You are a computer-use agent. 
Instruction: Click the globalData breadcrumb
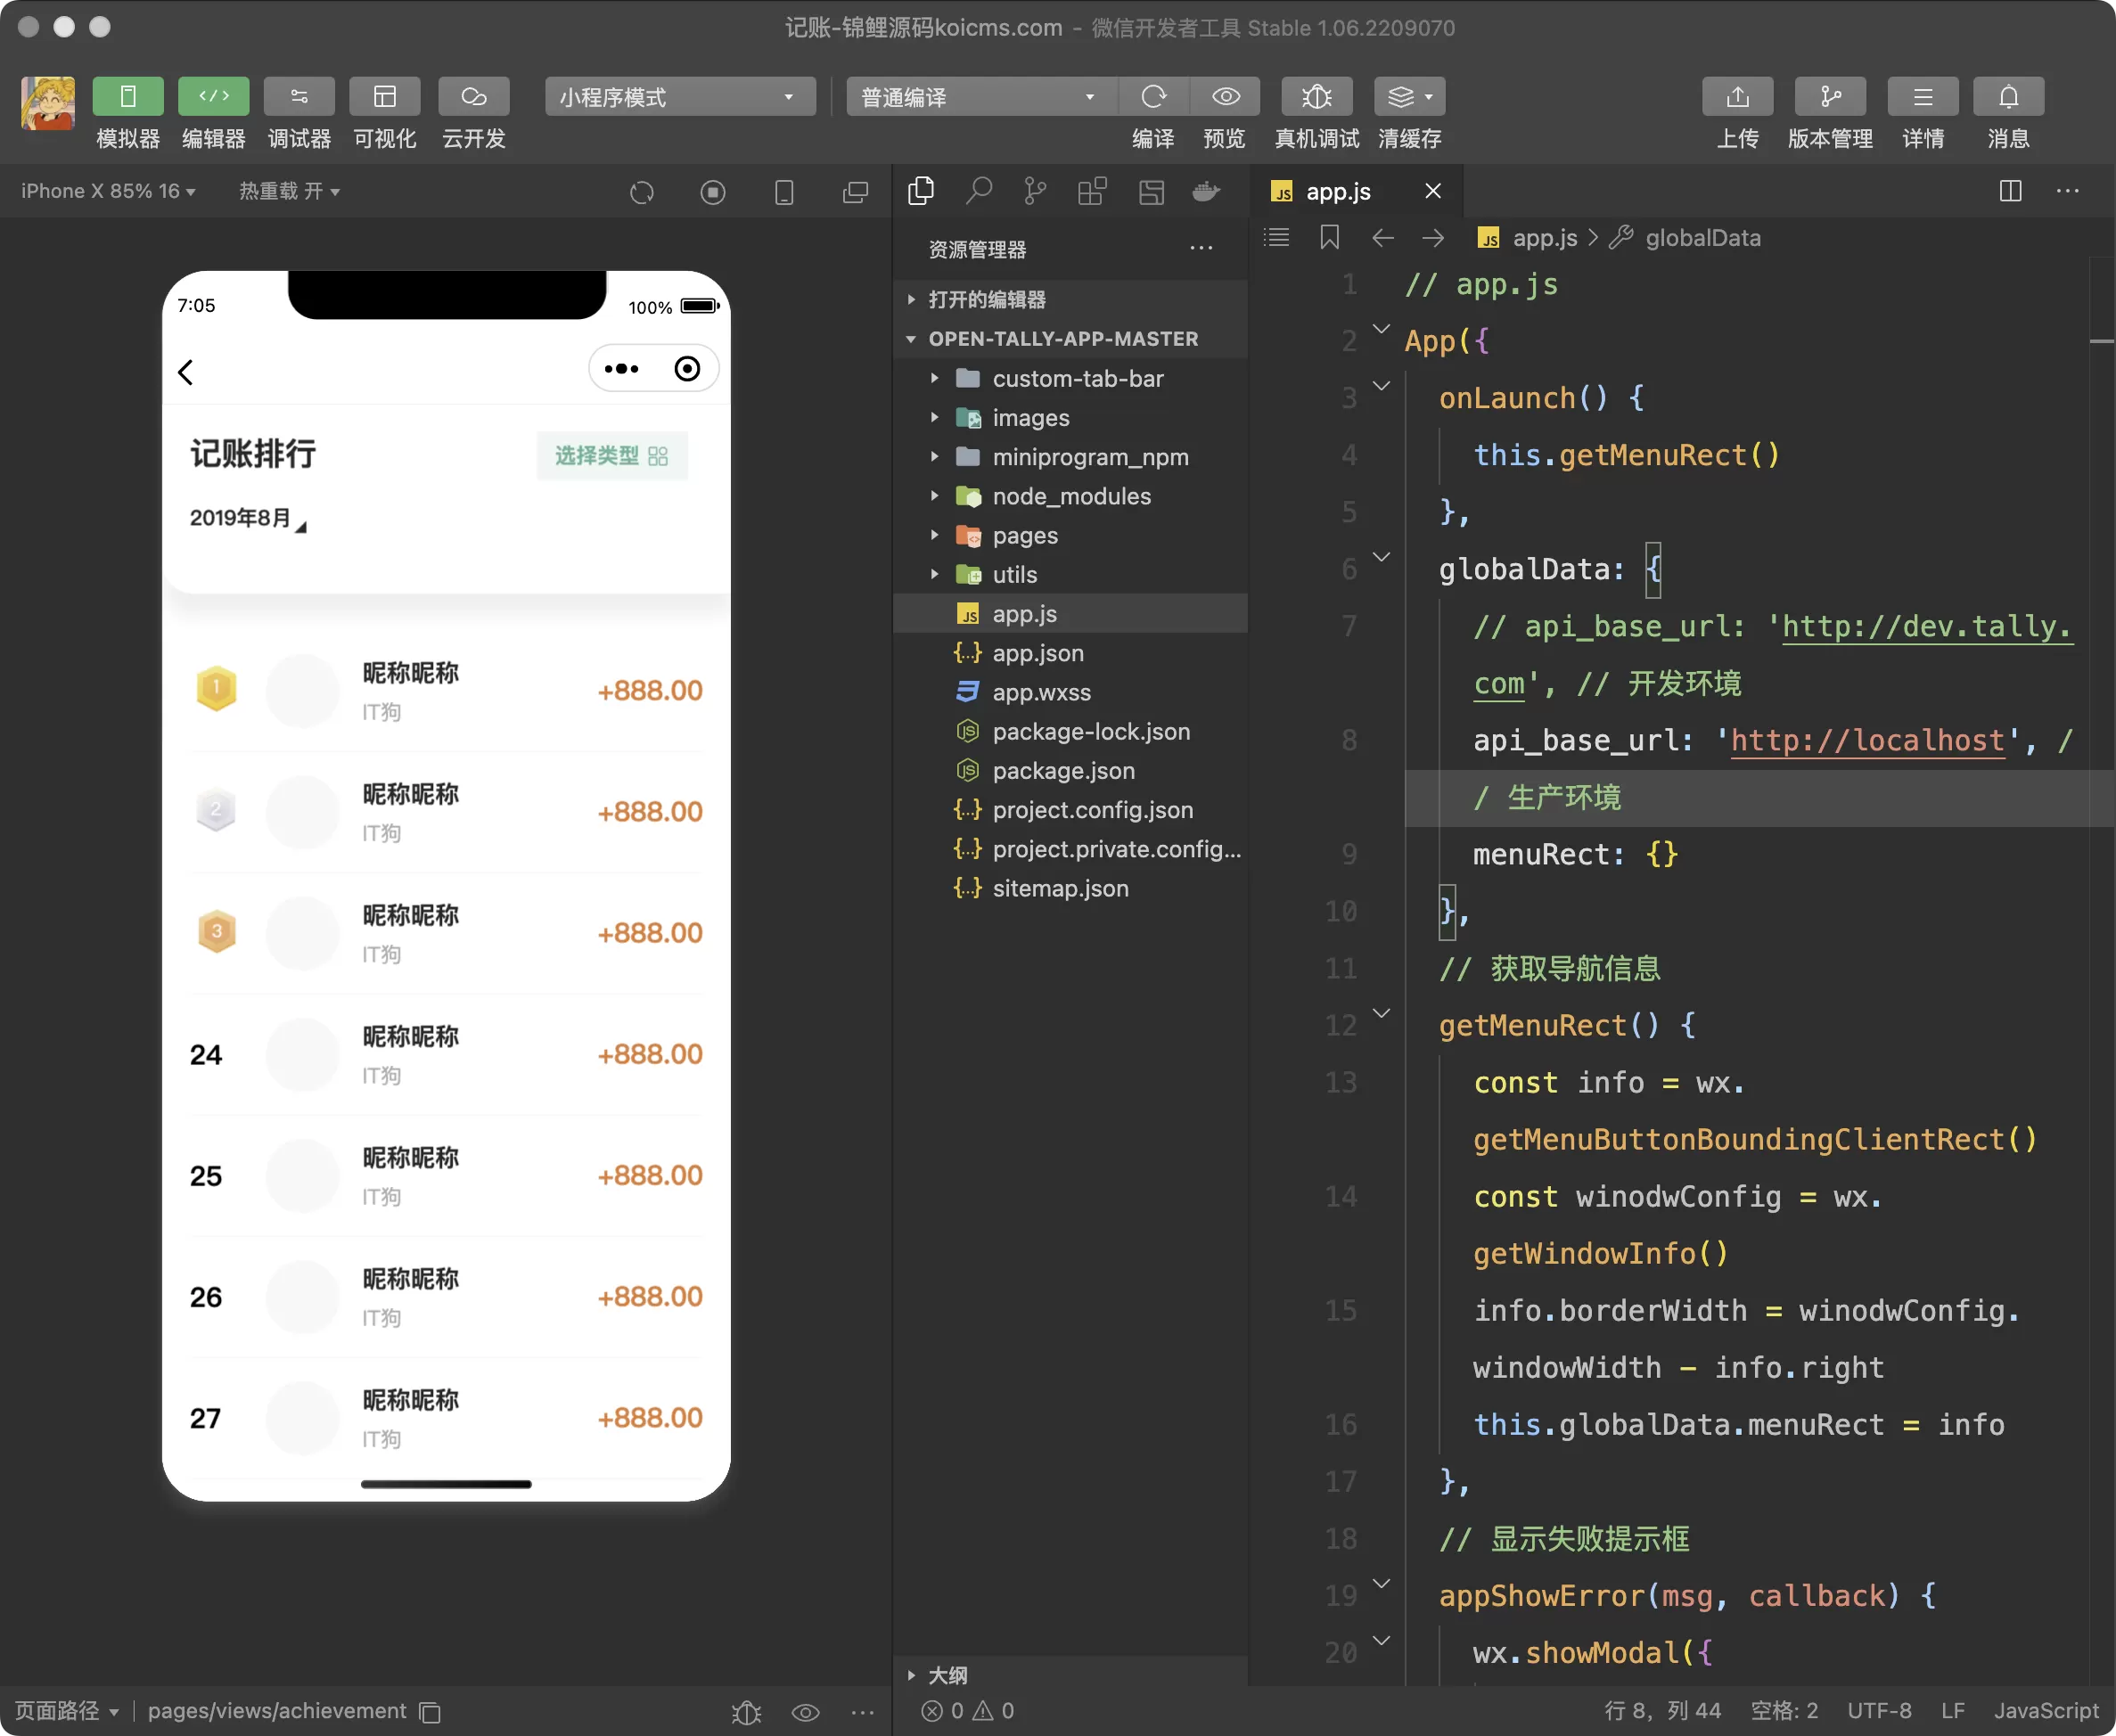point(1702,238)
